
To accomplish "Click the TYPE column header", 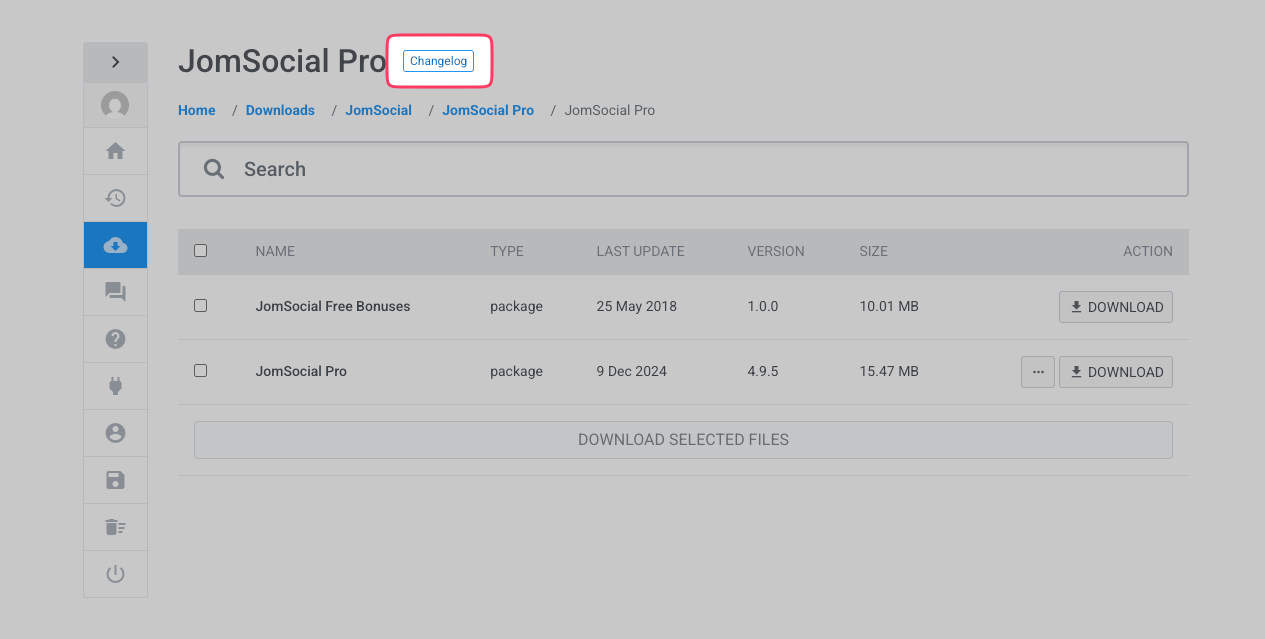I will pyautogui.click(x=507, y=251).
